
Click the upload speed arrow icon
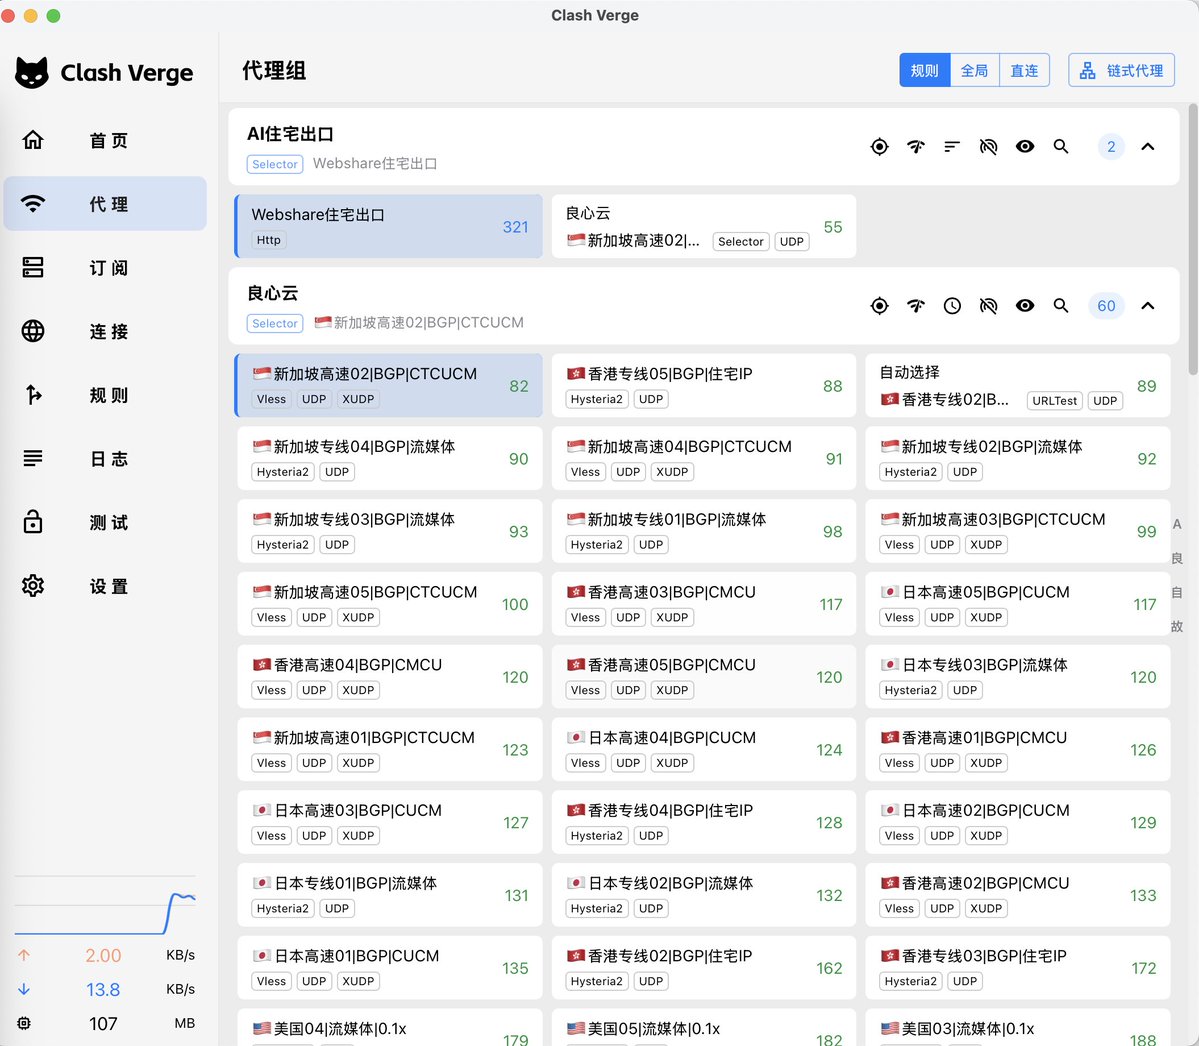[x=24, y=955]
